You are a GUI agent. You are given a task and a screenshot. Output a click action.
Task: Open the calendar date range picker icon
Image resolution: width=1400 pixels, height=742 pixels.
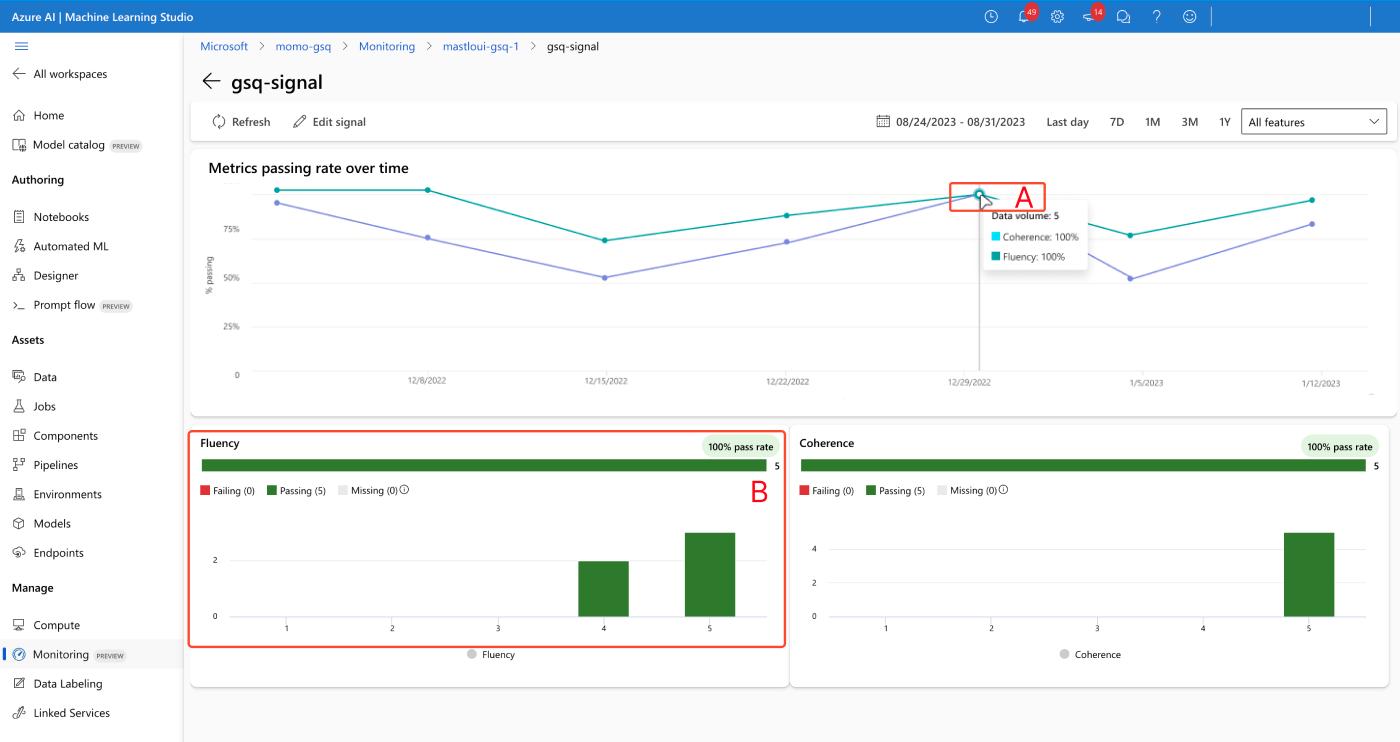(x=883, y=122)
